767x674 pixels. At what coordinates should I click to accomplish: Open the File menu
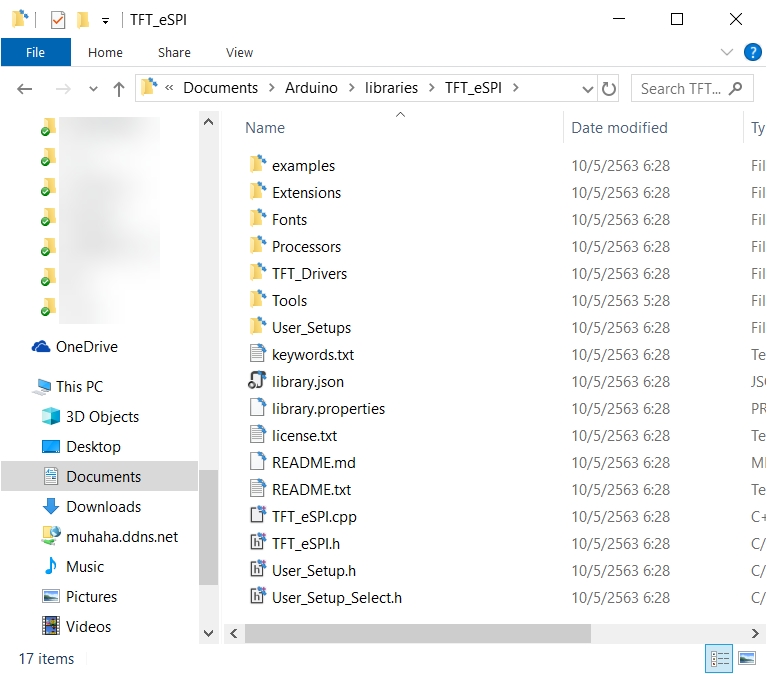(35, 52)
